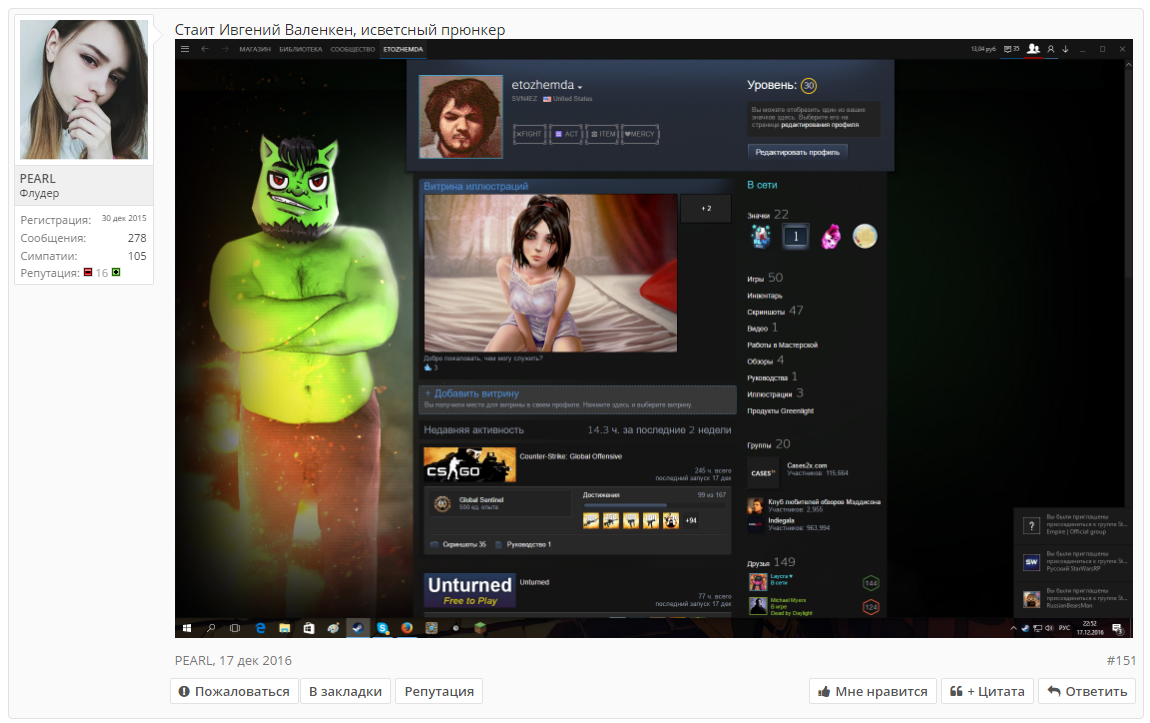The width and height of the screenshot is (1150, 723).
Task: Like the post with Мне нравится
Action: 873,691
